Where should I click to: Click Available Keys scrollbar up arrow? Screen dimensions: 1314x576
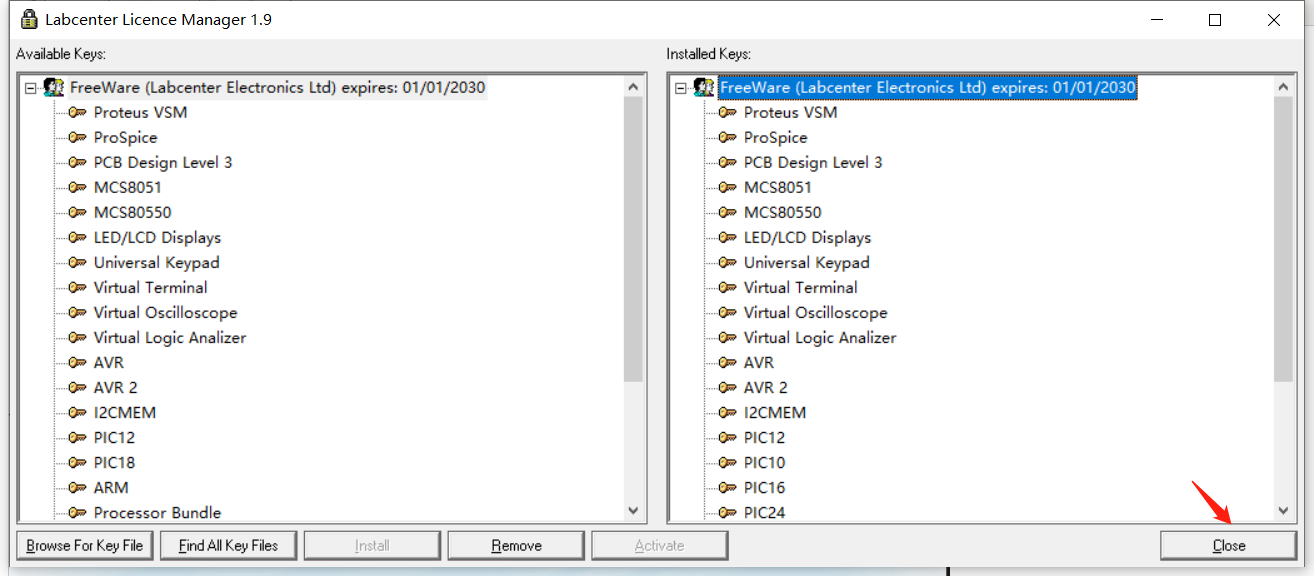[x=633, y=87]
